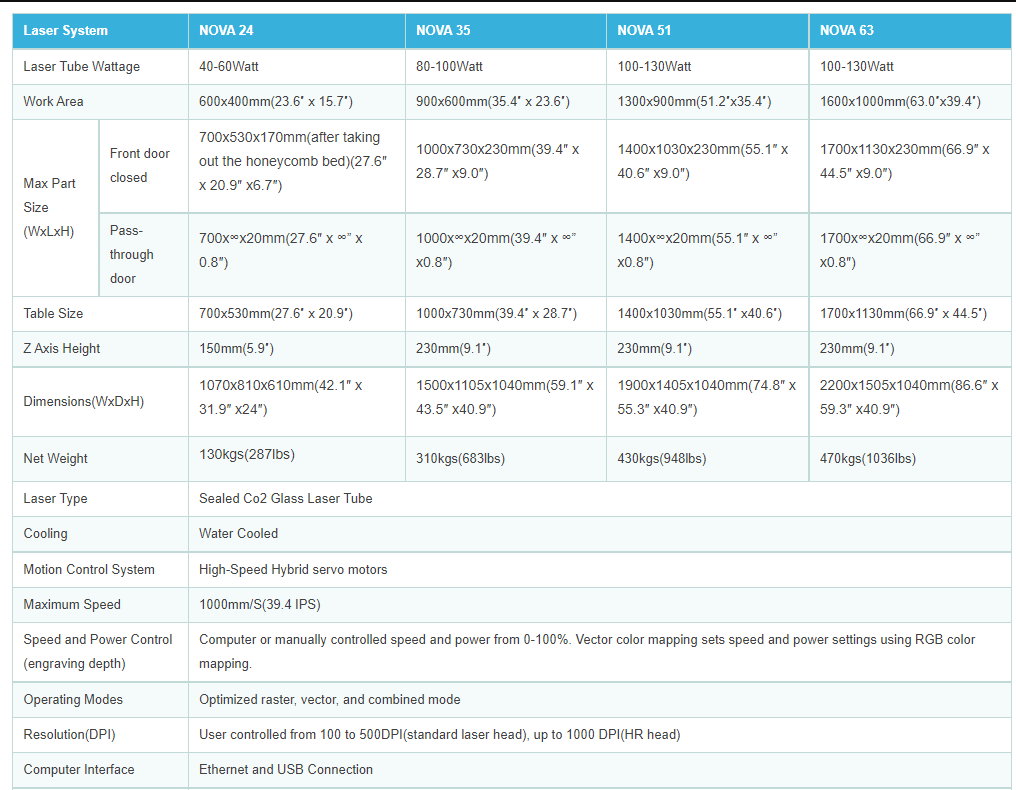This screenshot has height=790, width=1016.
Task: Select "Optimized raster, vector, and combined mode"
Action: click(330, 699)
